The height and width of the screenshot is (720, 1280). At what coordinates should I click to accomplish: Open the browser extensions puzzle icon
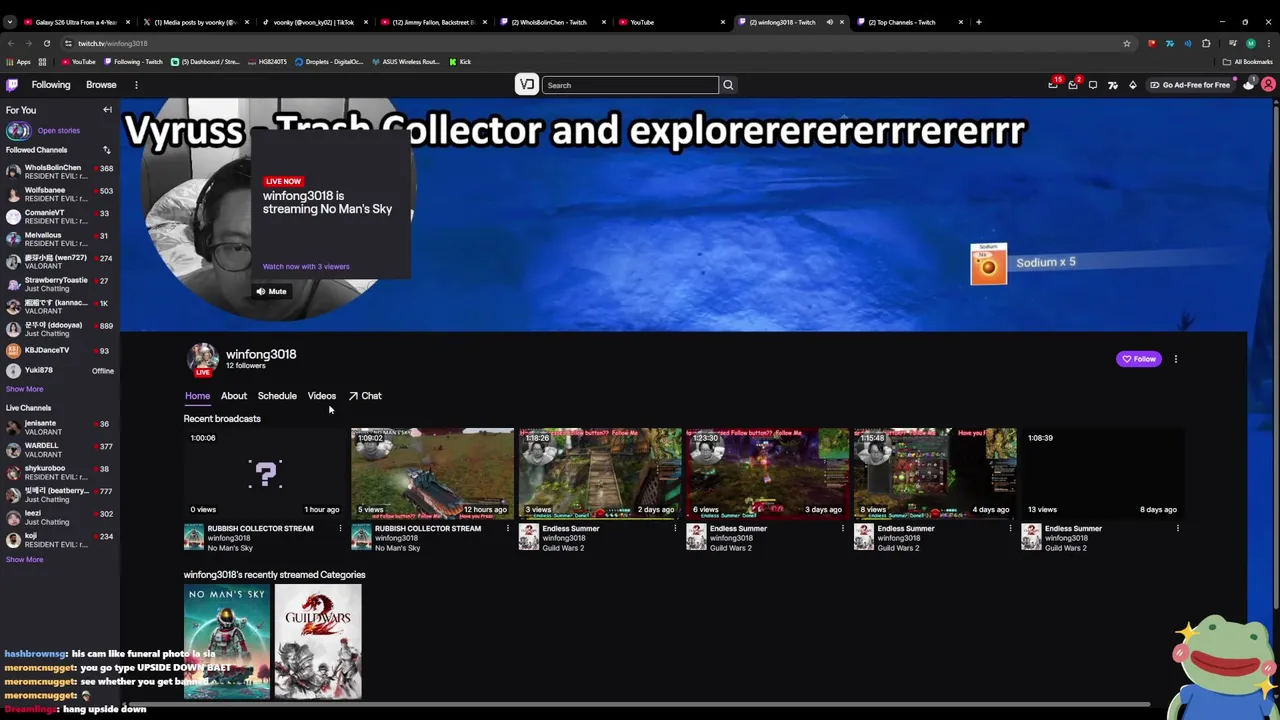click(1206, 43)
